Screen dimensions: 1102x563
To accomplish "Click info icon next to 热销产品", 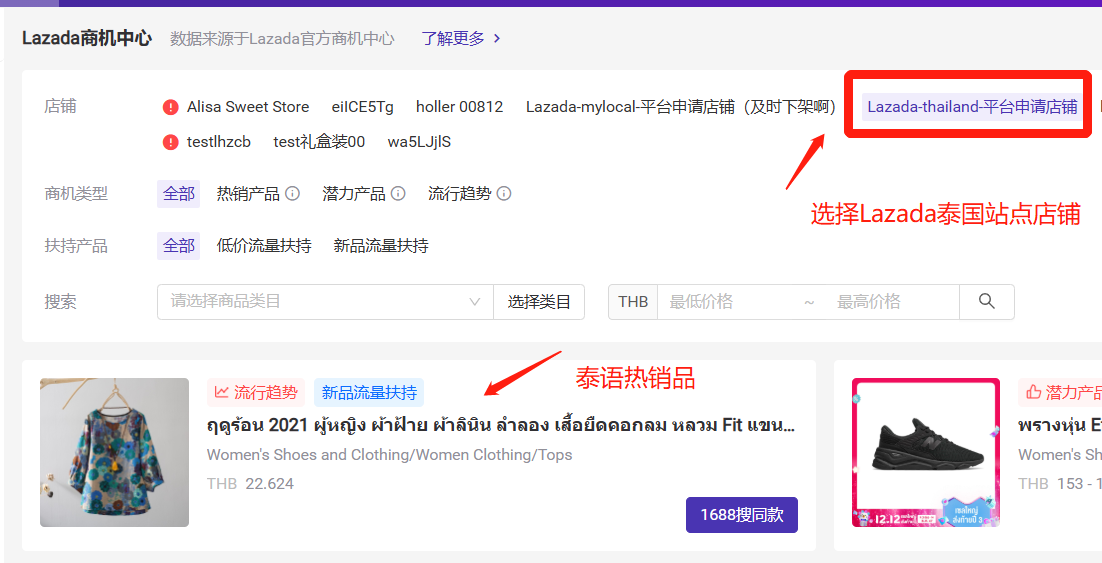I will point(292,194).
